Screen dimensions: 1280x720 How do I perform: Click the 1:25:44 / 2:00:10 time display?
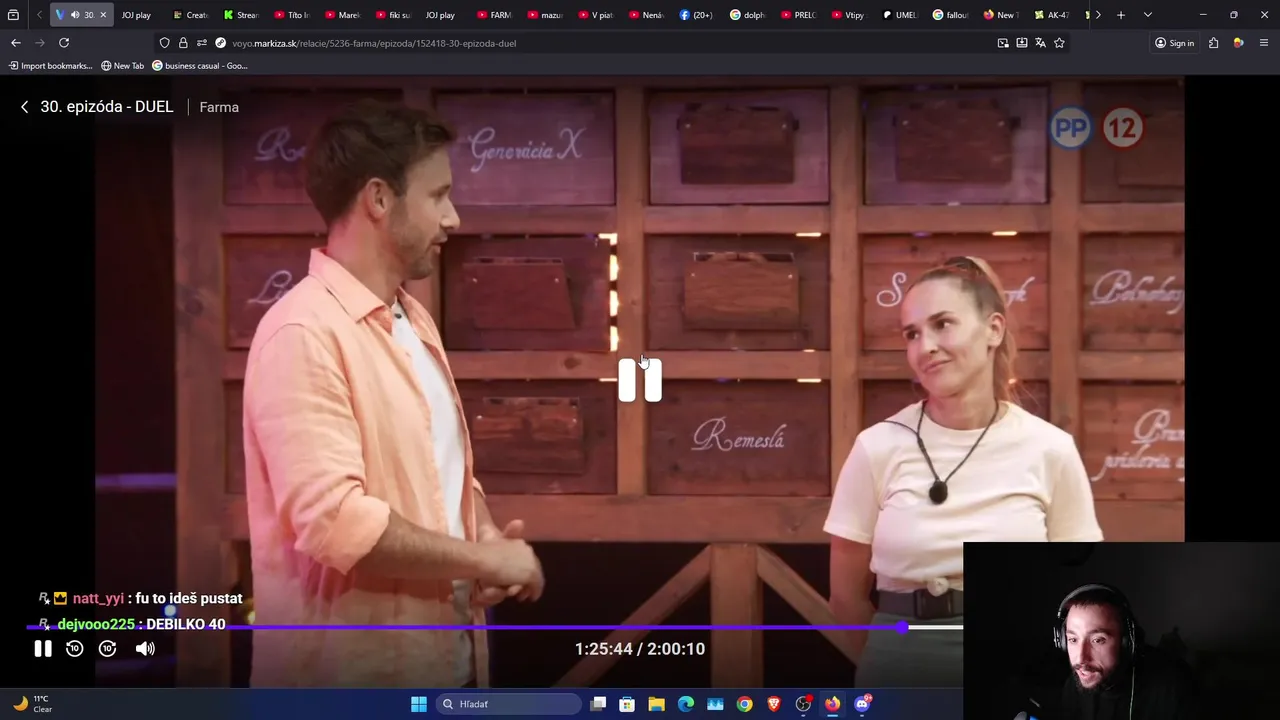640,649
